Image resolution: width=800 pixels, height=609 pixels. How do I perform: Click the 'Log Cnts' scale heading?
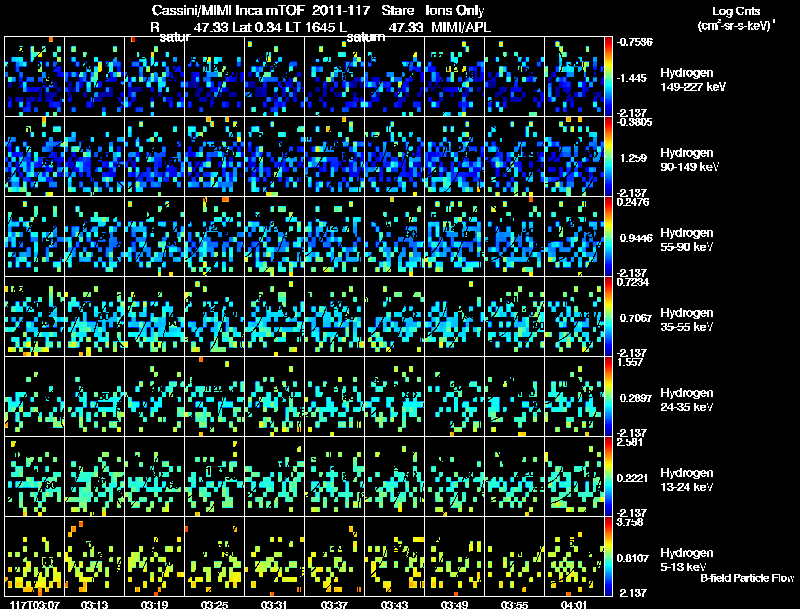pos(736,11)
